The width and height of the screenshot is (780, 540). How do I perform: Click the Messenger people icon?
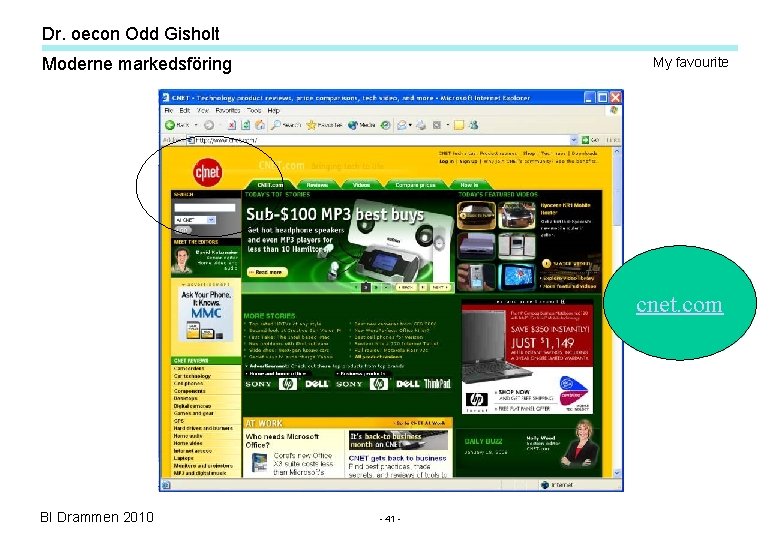point(473,125)
